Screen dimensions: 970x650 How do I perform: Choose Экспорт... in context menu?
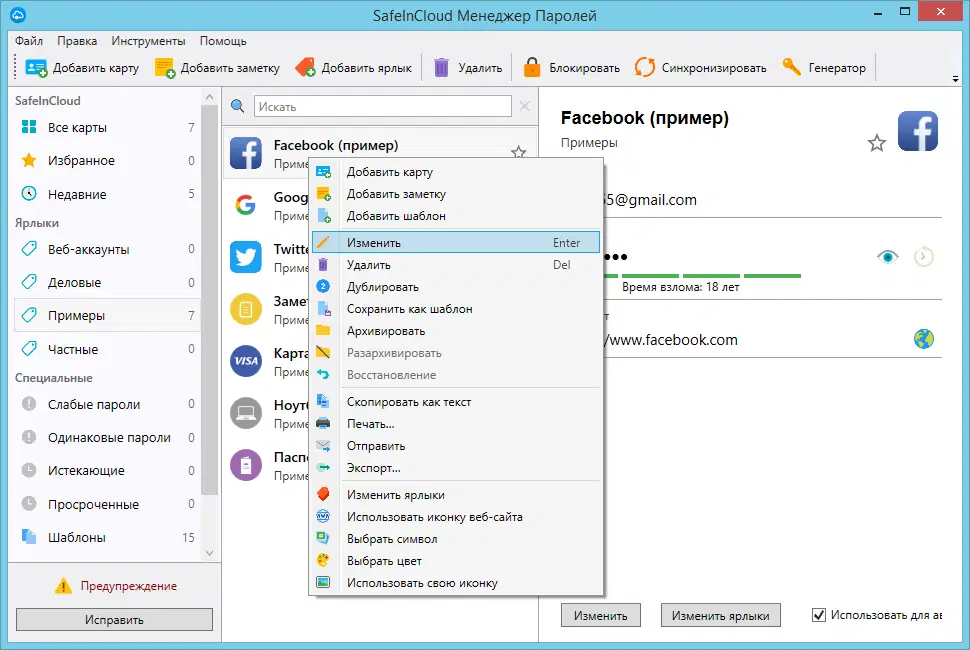tap(456, 468)
